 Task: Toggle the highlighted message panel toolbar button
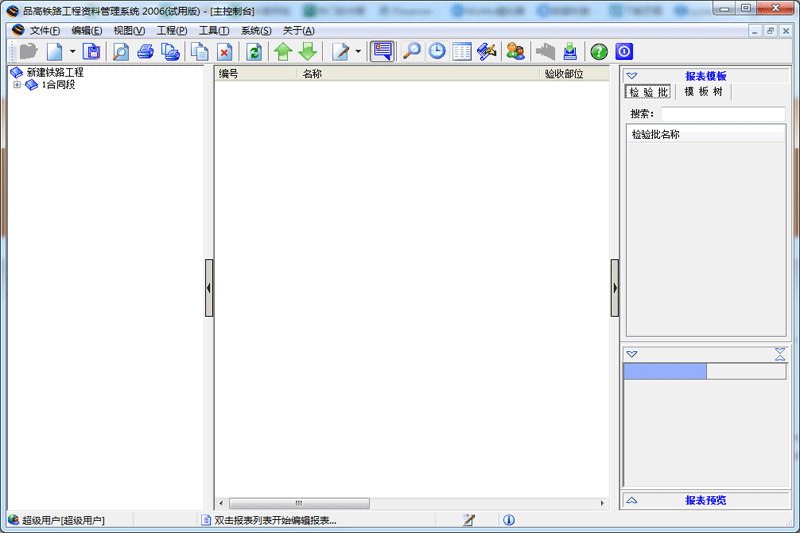[381, 52]
